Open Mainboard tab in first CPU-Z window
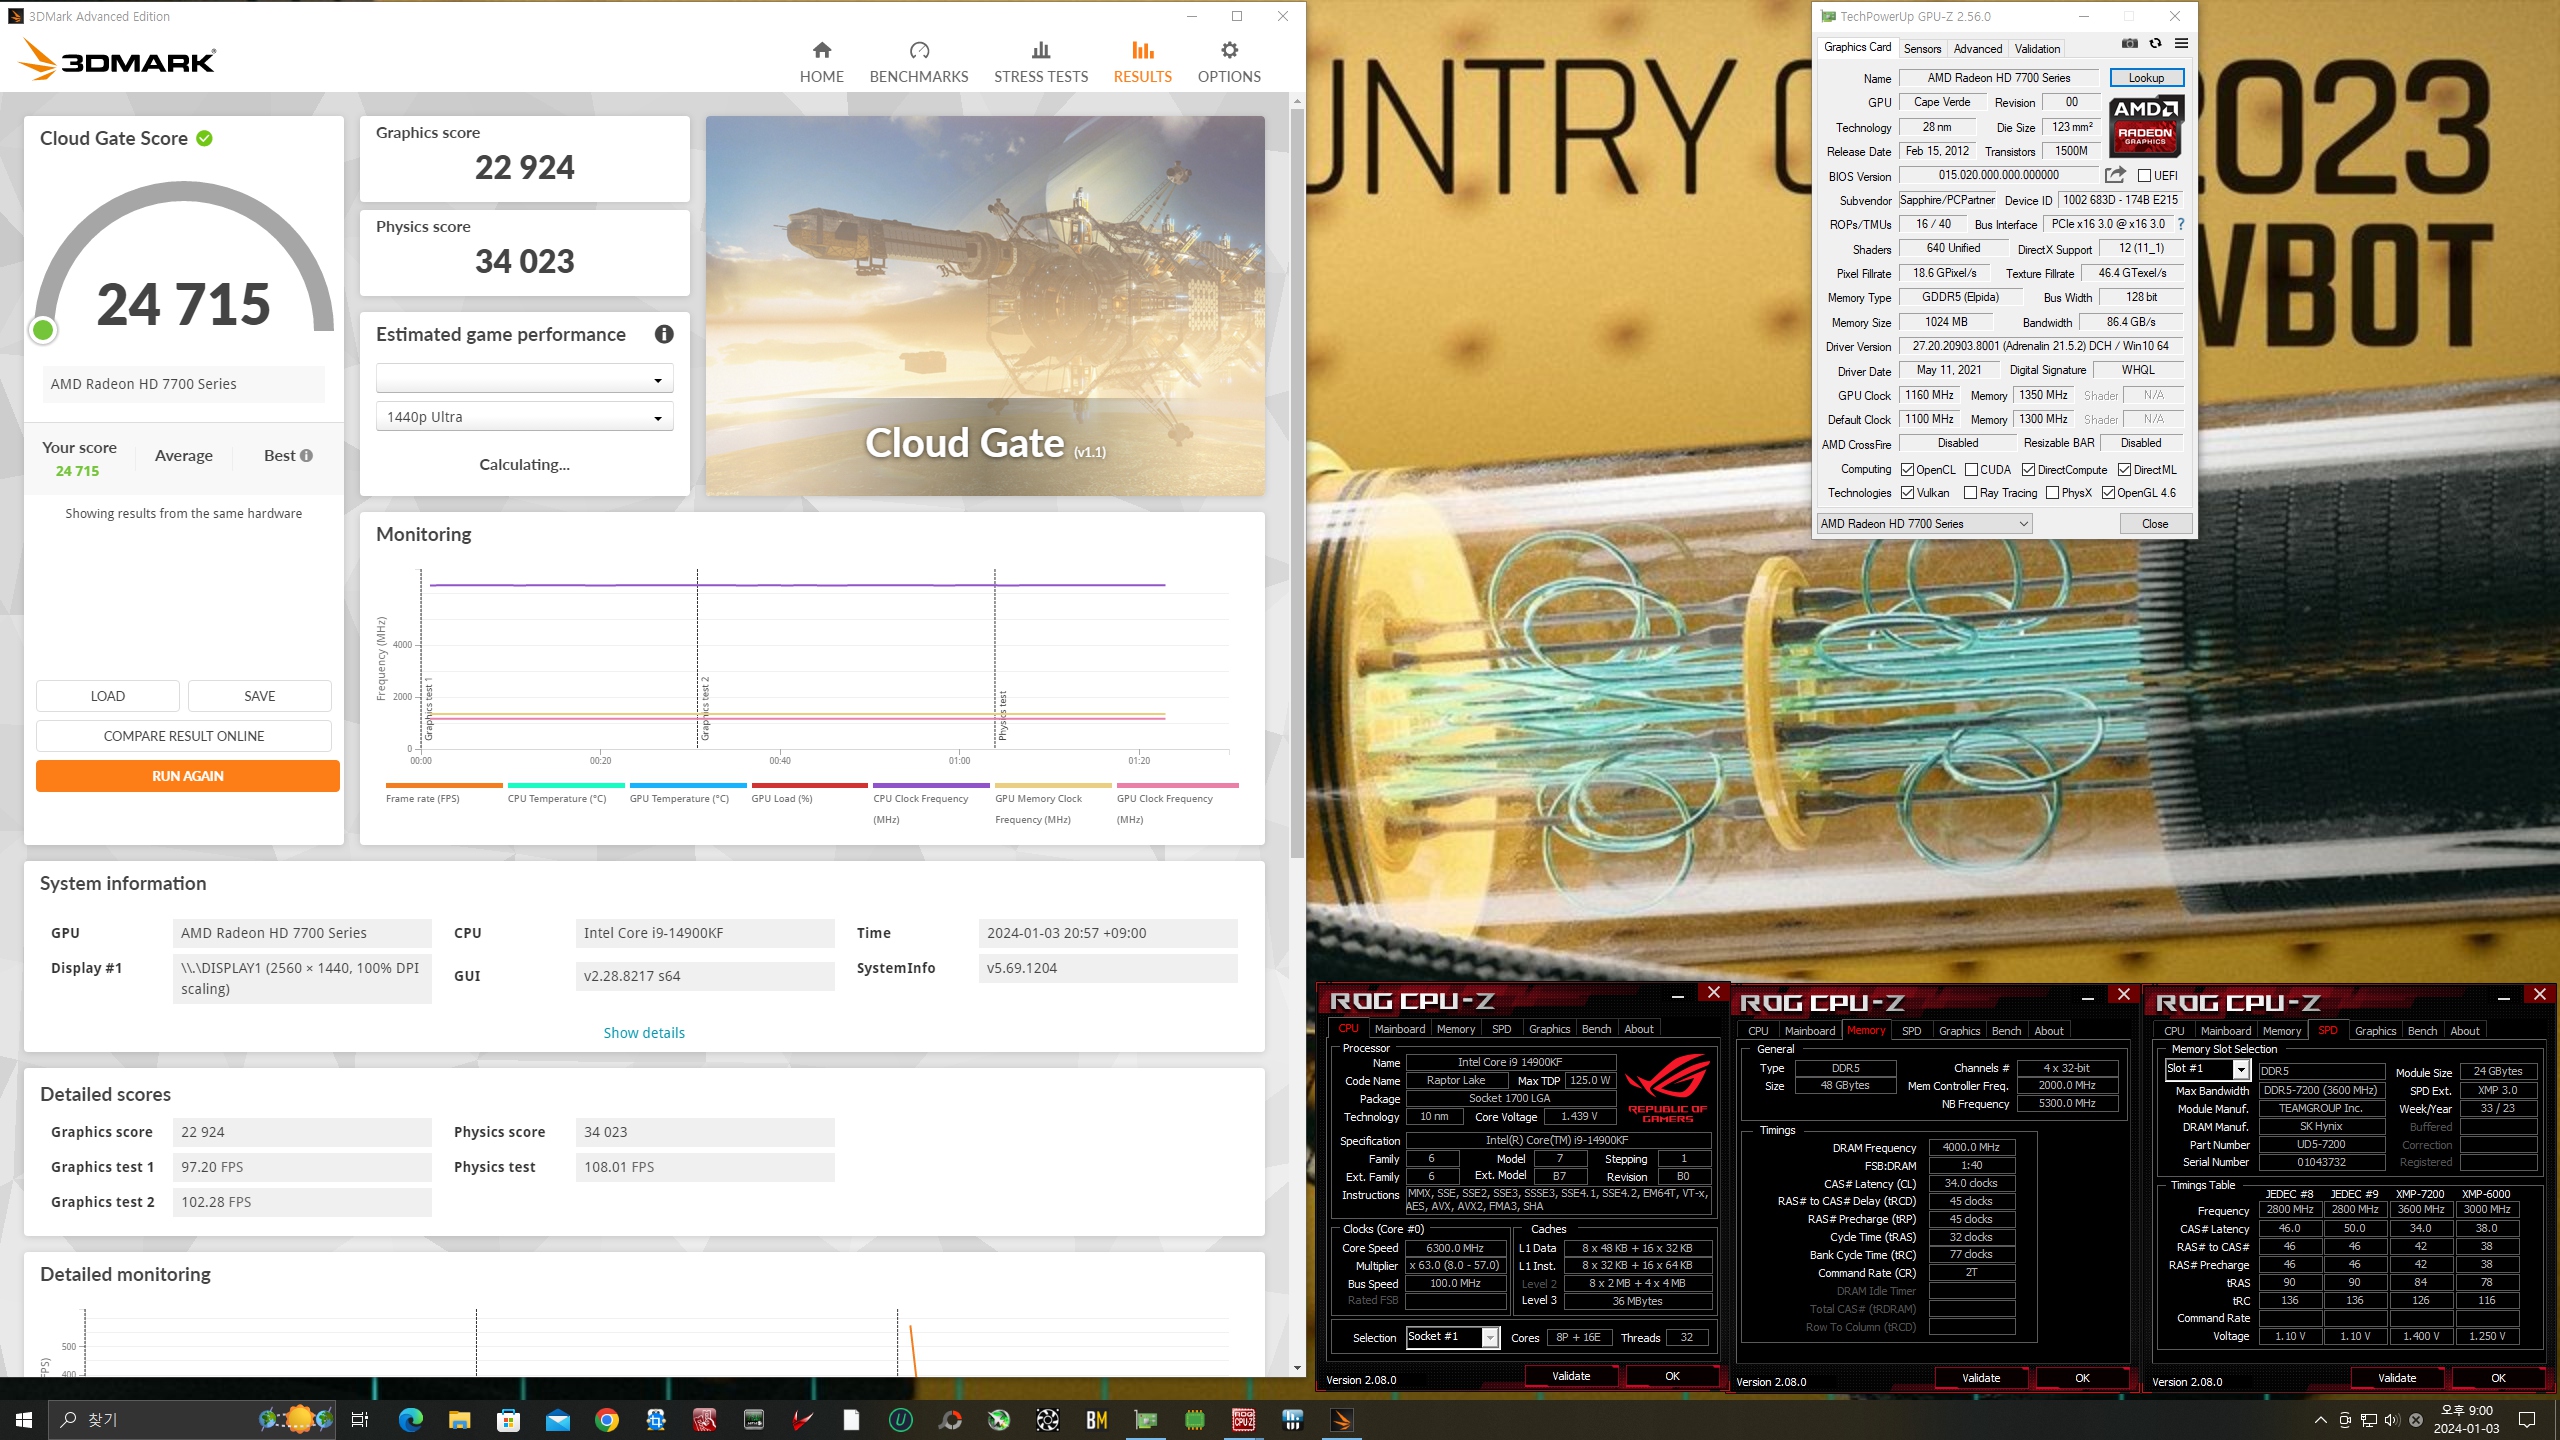2560x1440 pixels. [x=1399, y=1029]
